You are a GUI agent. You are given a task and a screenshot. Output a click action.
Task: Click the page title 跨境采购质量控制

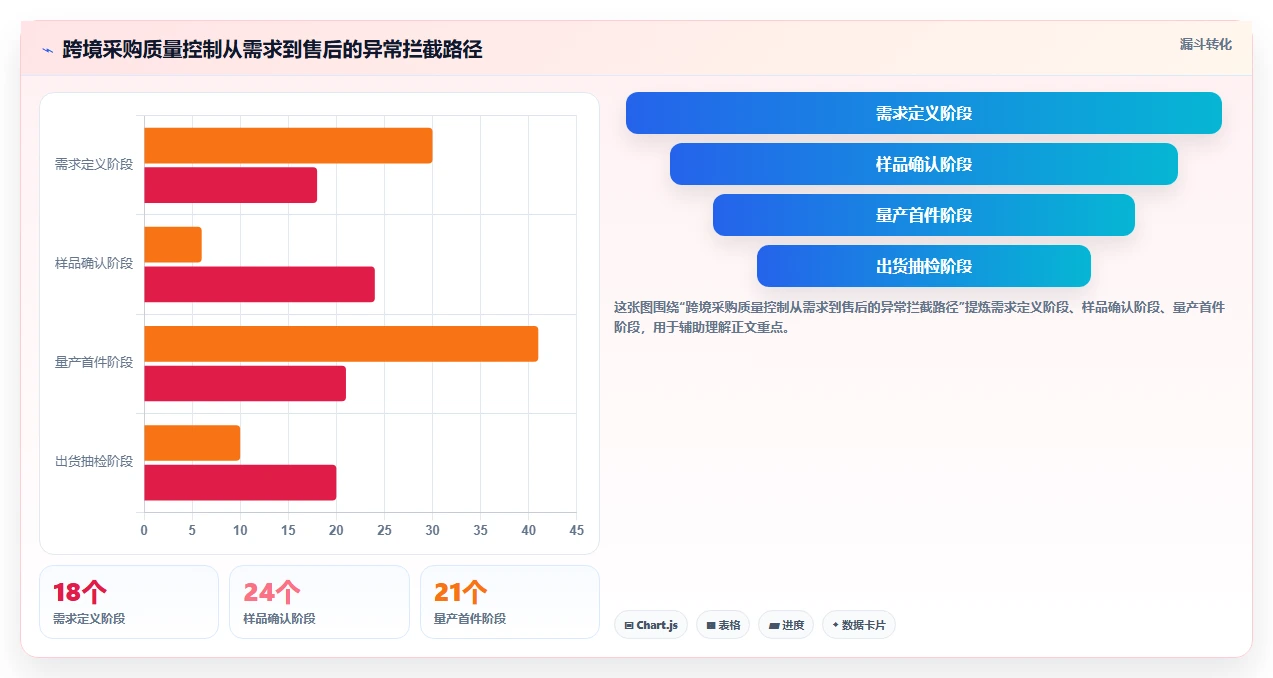click(x=272, y=49)
